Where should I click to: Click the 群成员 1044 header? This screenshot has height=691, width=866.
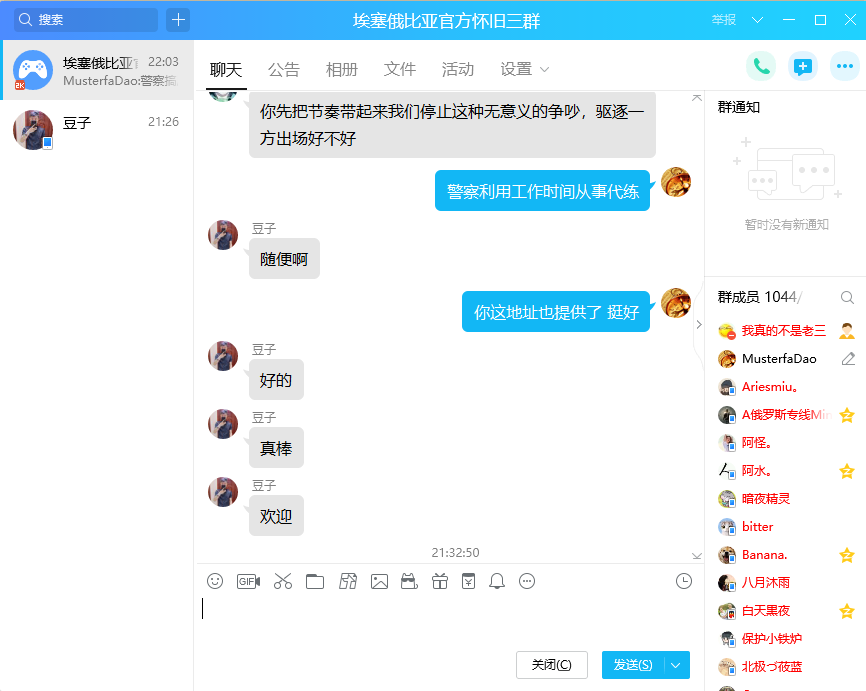[x=758, y=298]
